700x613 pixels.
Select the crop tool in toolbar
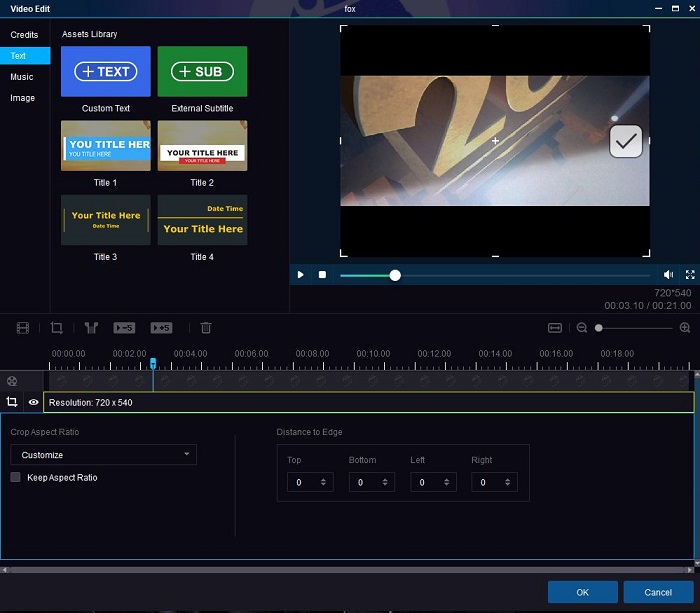tap(57, 328)
